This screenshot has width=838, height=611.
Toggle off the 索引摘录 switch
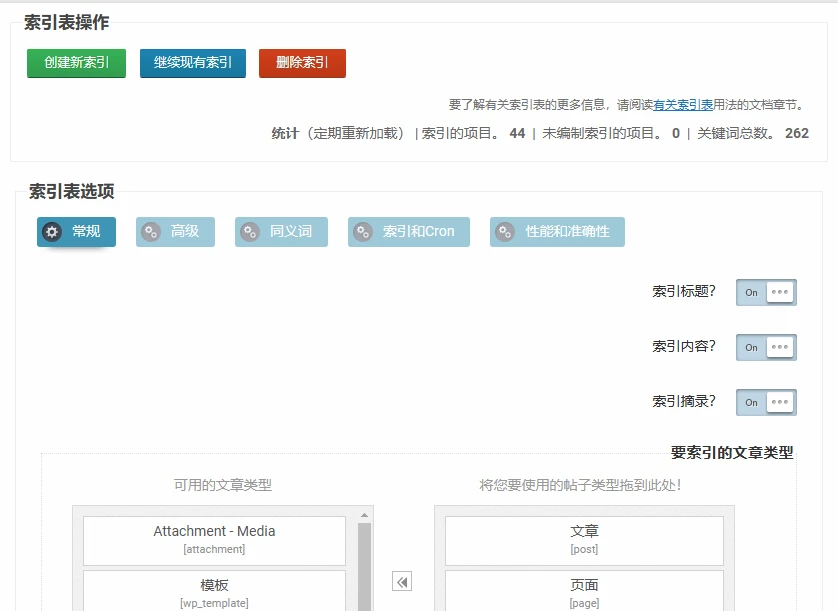coord(751,402)
